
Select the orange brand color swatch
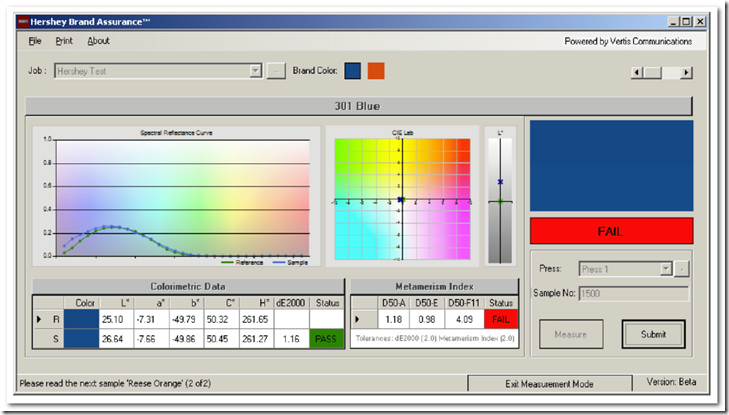(x=376, y=71)
